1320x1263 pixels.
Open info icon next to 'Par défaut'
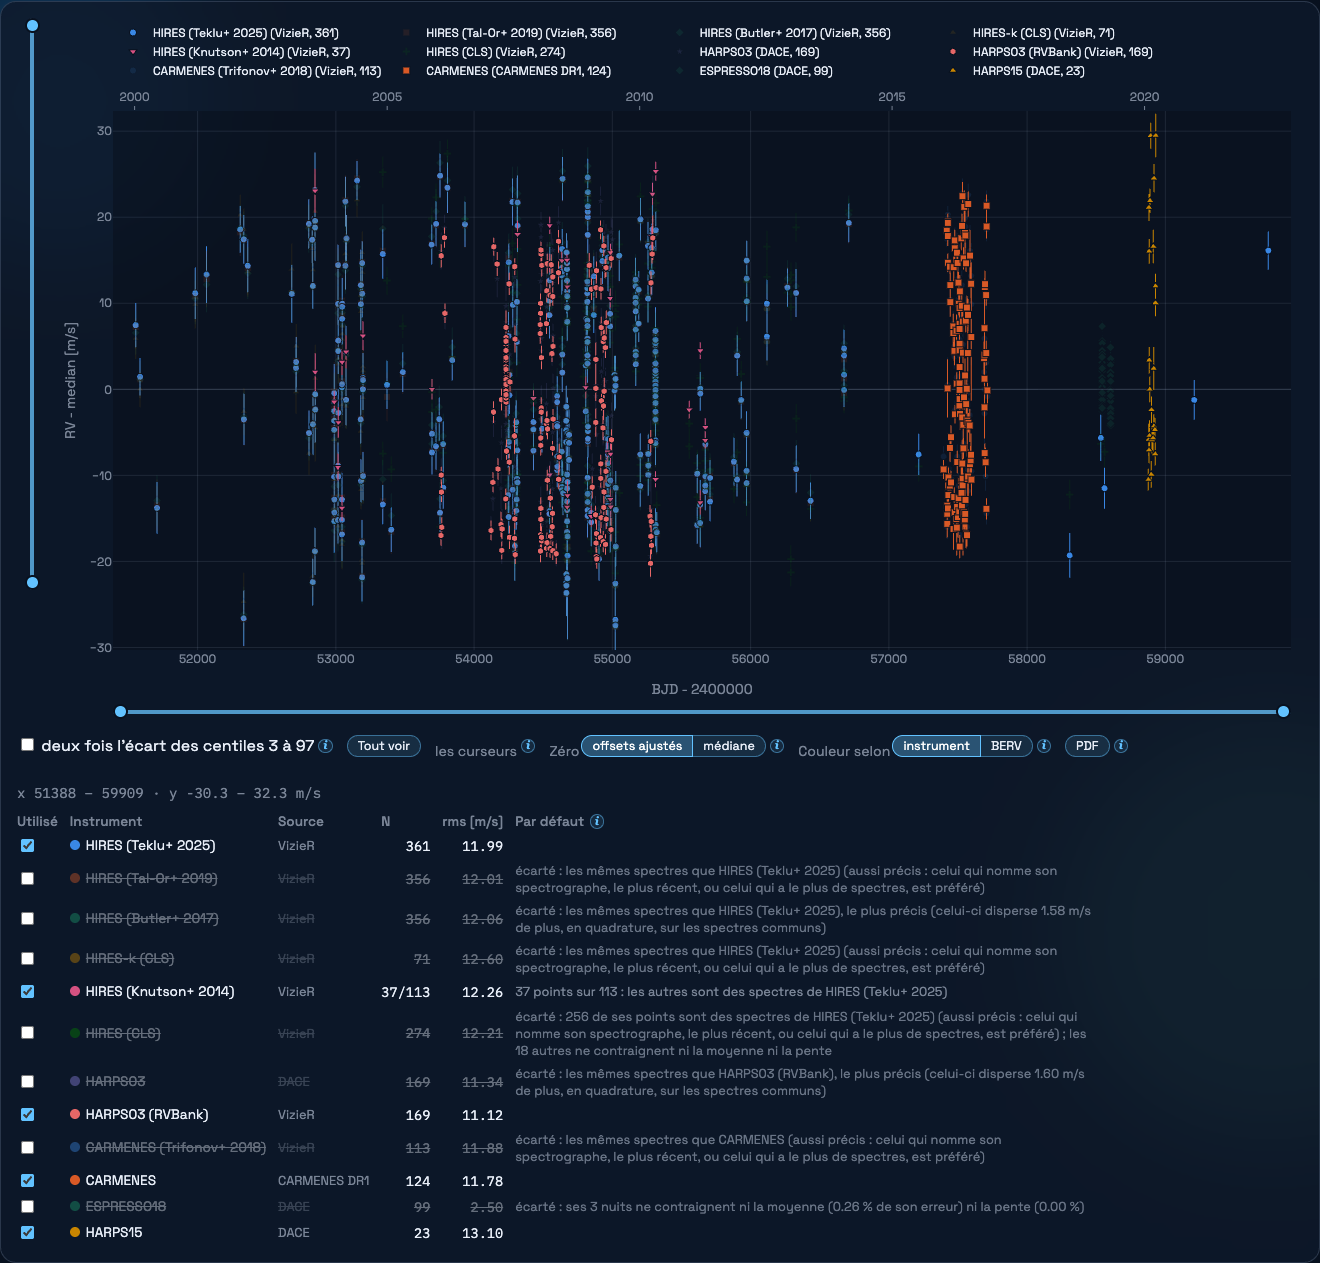[x=597, y=822]
